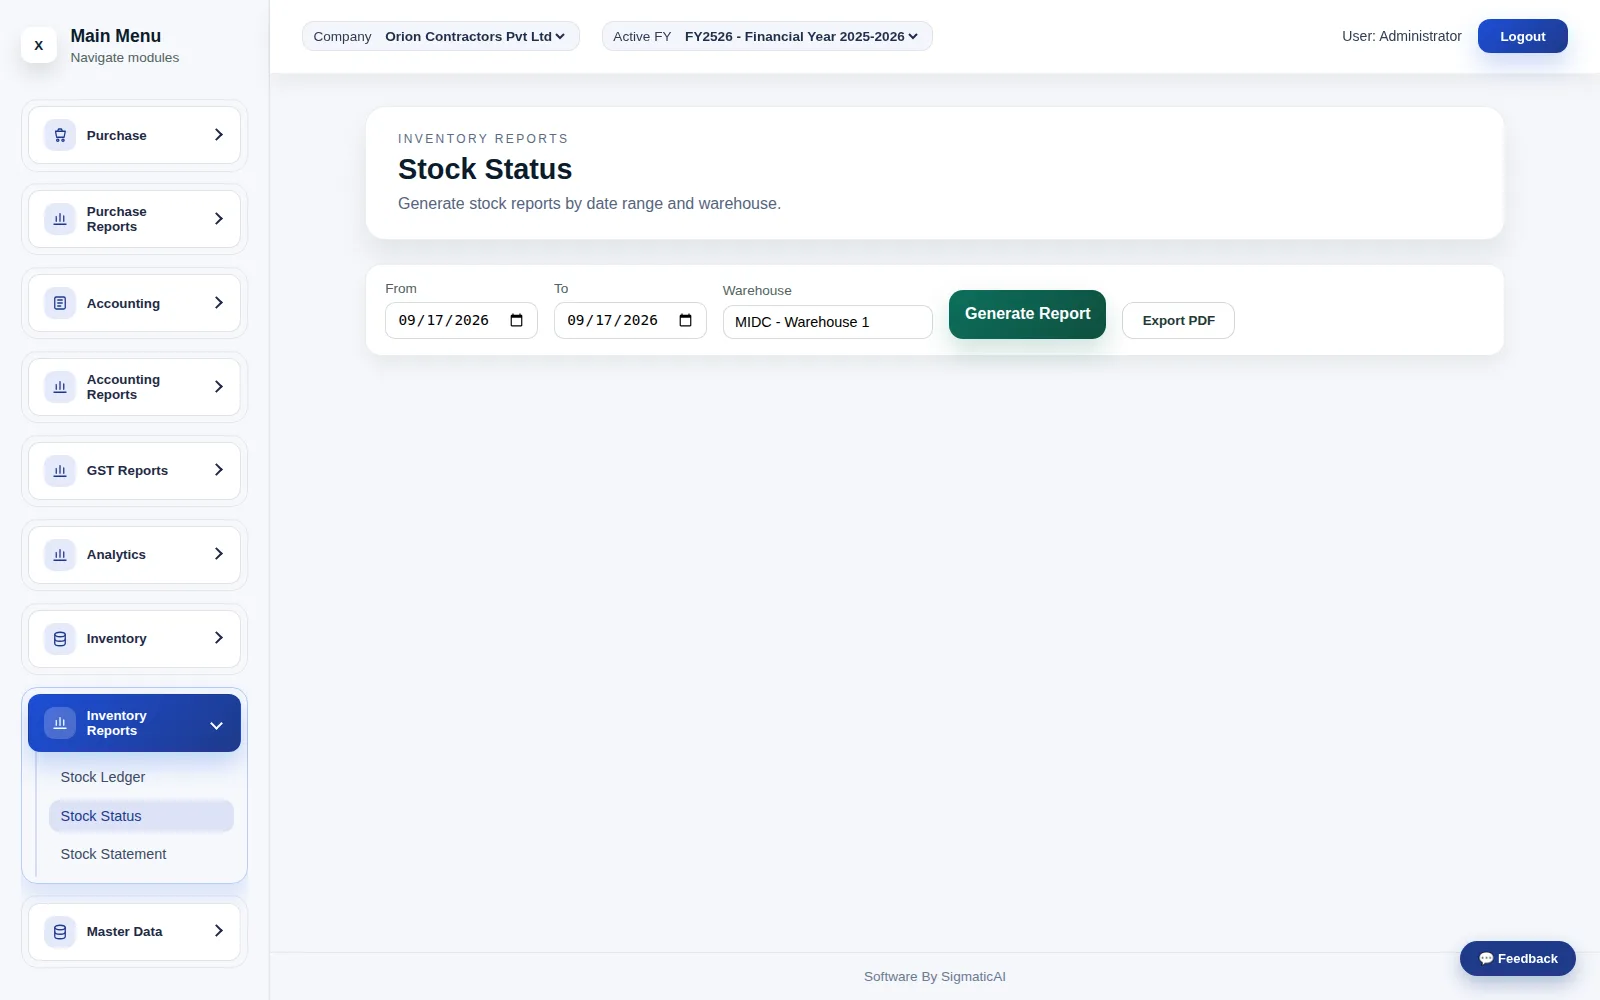Screen dimensions: 1600x1000
Task: Collapse the Inventory Reports section
Action: 216,725
